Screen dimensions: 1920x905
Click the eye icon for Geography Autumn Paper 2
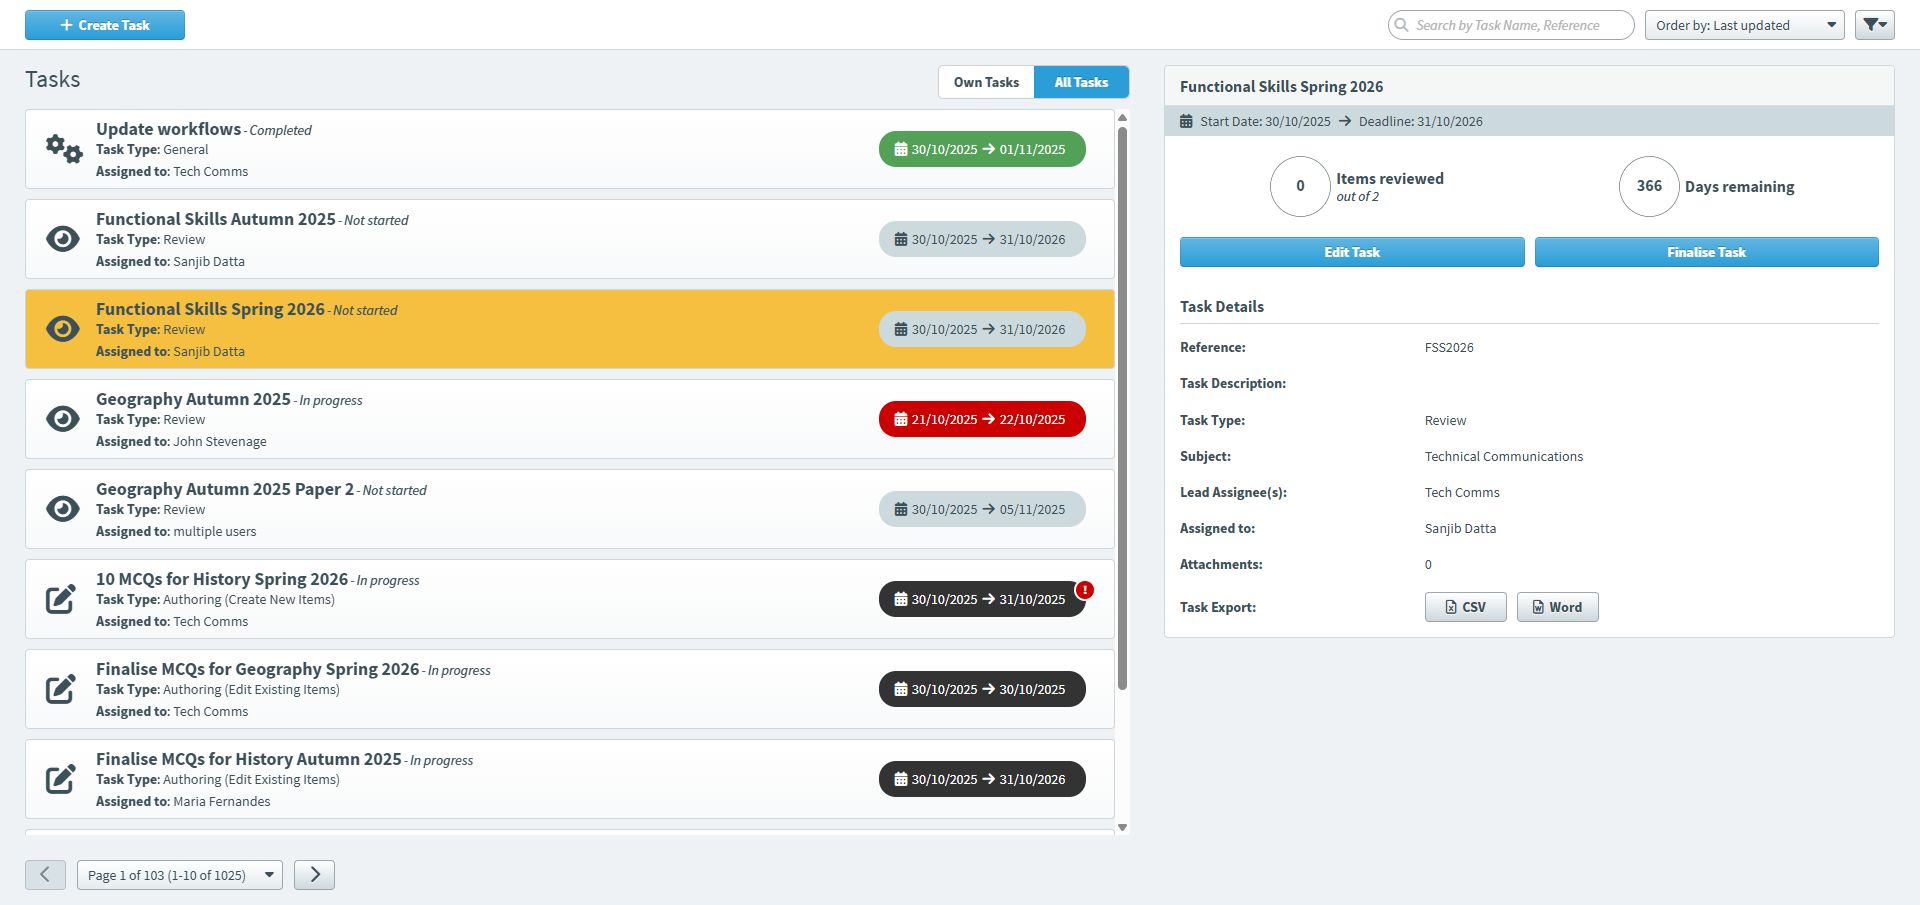[63, 509]
